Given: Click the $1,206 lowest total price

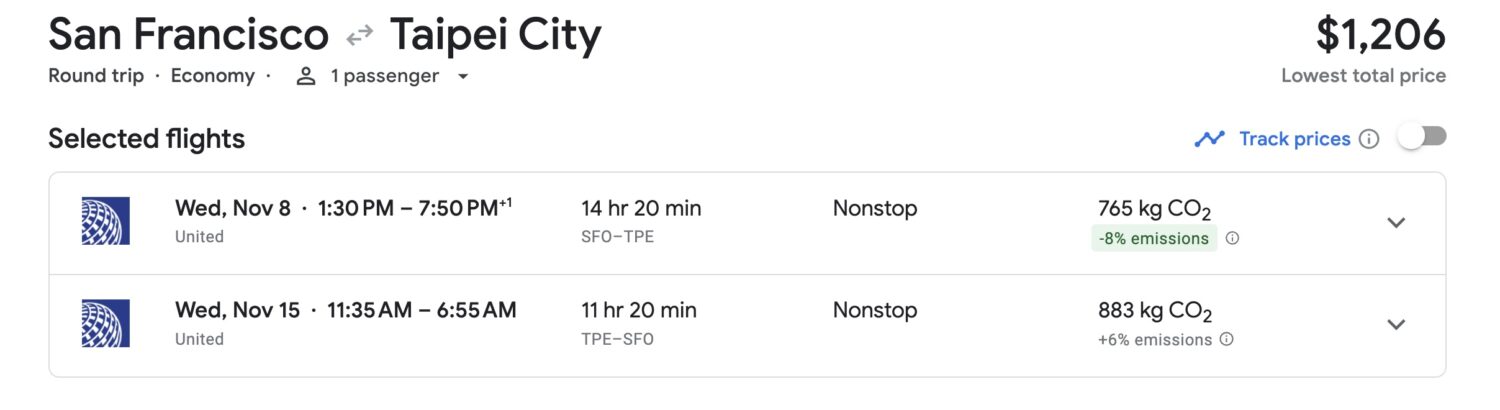Looking at the screenshot, I should pos(1380,36).
